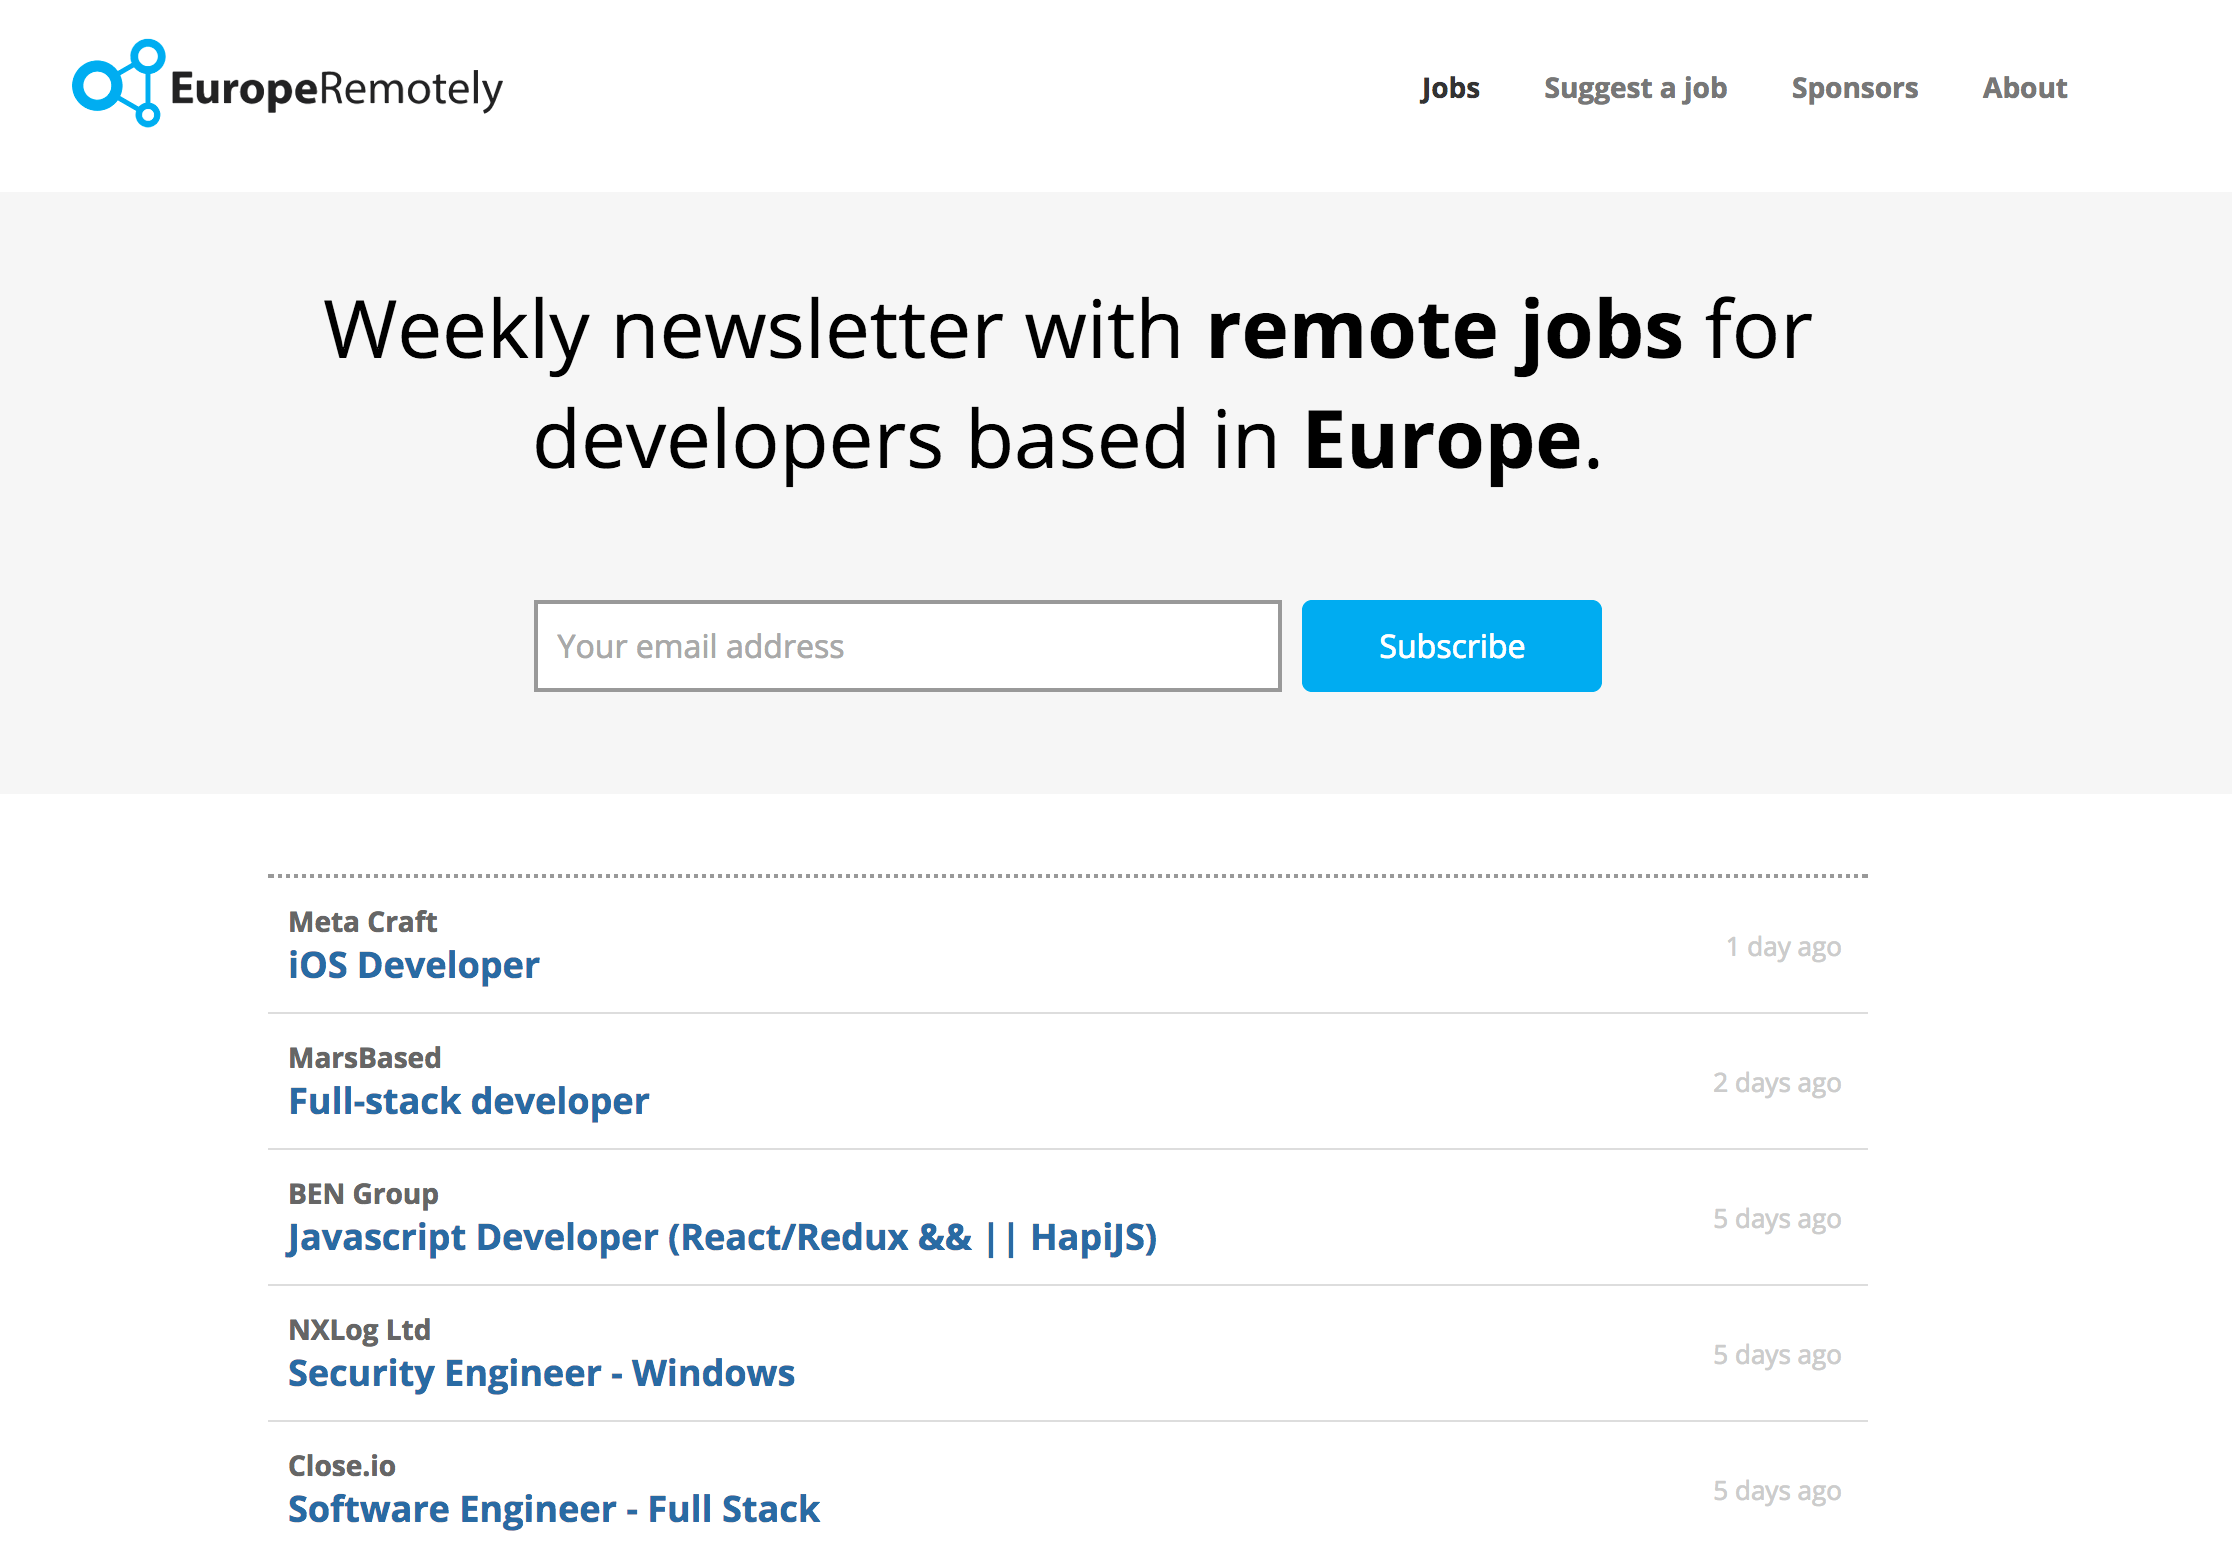
Task: Focus the email address input field
Action: [x=907, y=646]
